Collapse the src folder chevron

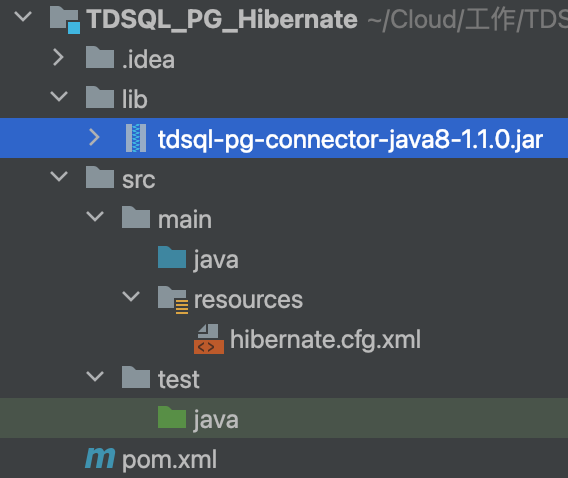coord(59,176)
